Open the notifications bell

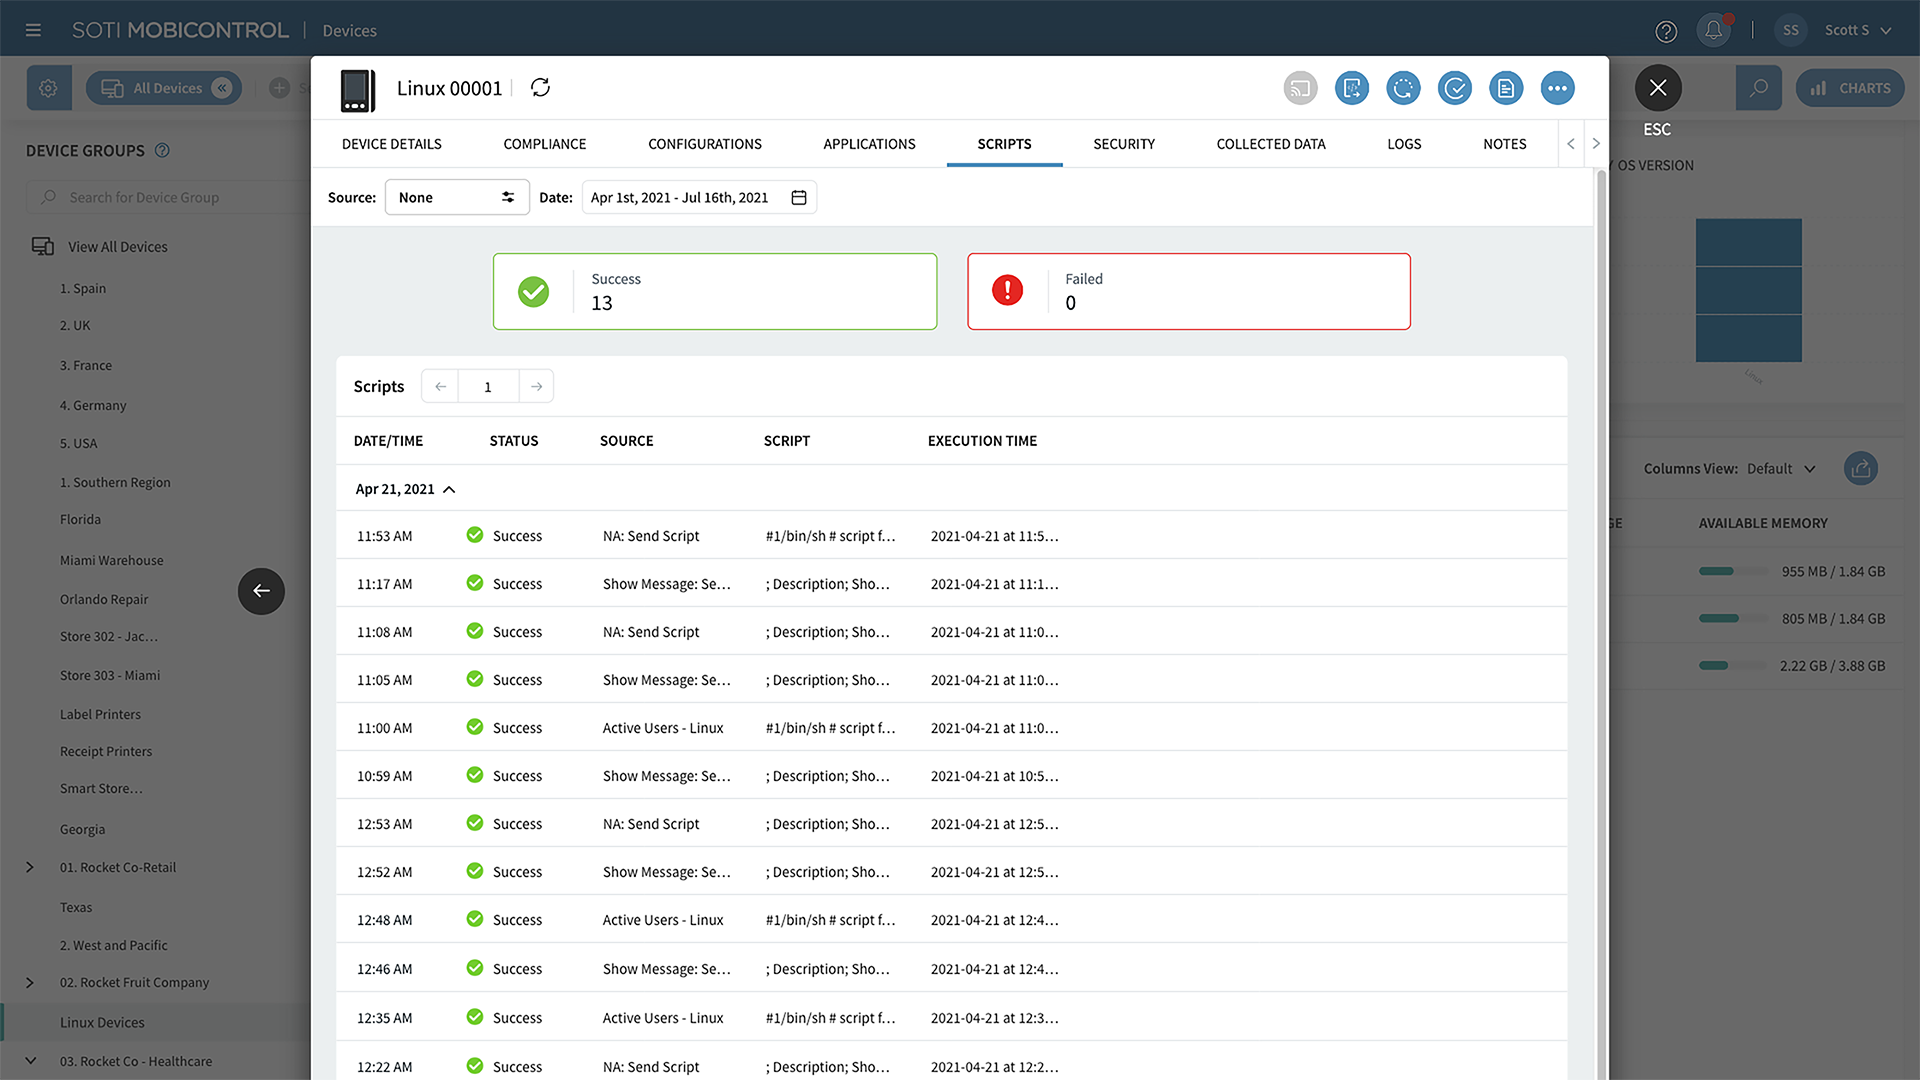[1714, 30]
